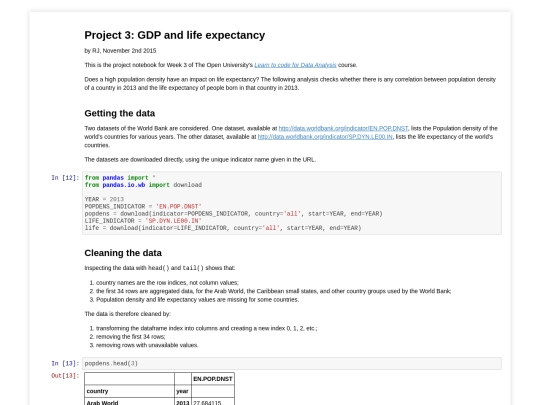
Task: Click inside code cell In [12]
Action: tap(292, 203)
